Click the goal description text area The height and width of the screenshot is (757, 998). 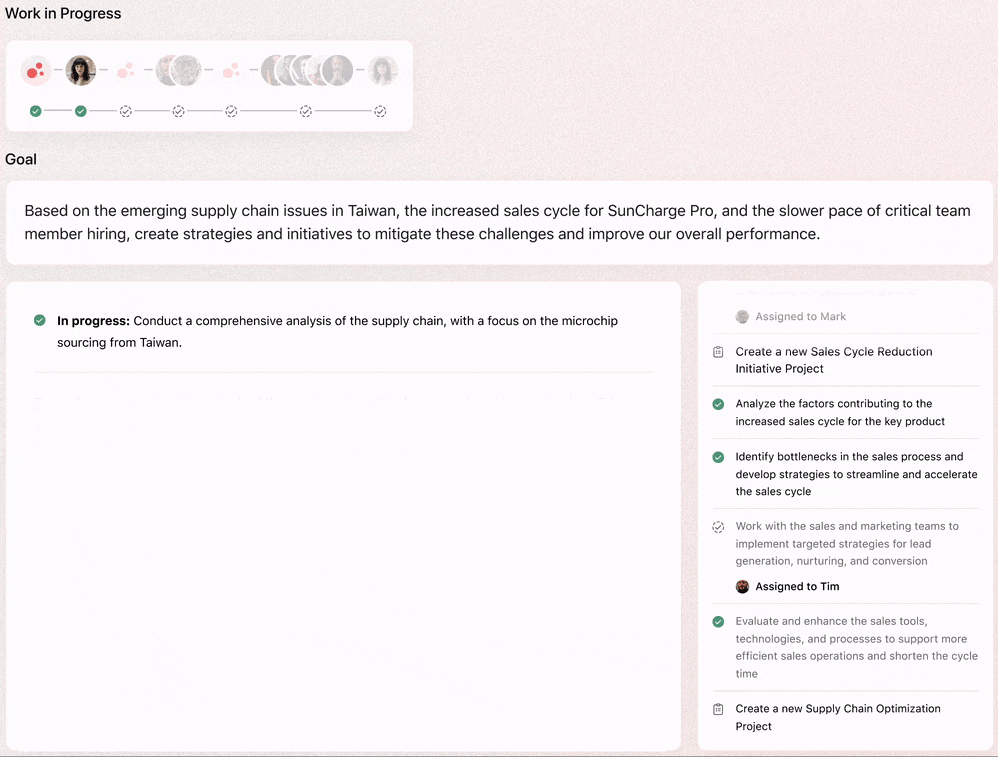(x=498, y=222)
